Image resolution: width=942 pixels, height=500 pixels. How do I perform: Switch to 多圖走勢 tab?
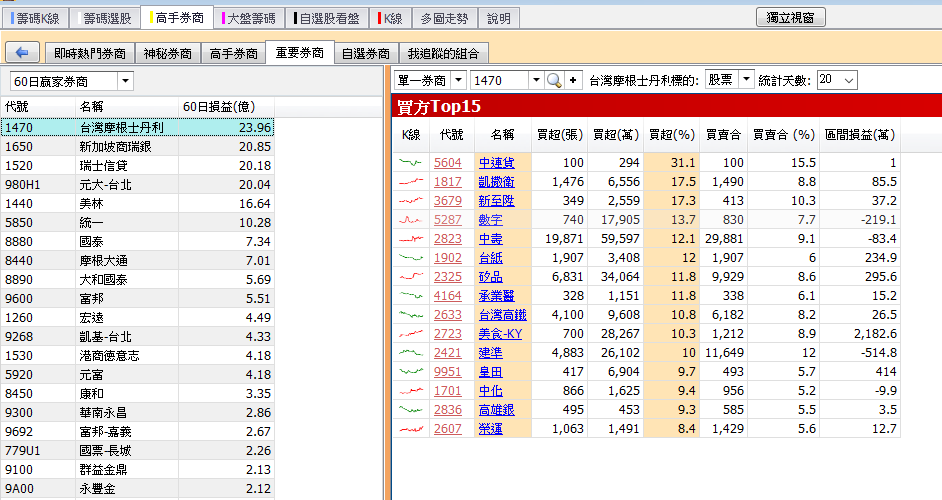[x=445, y=19]
